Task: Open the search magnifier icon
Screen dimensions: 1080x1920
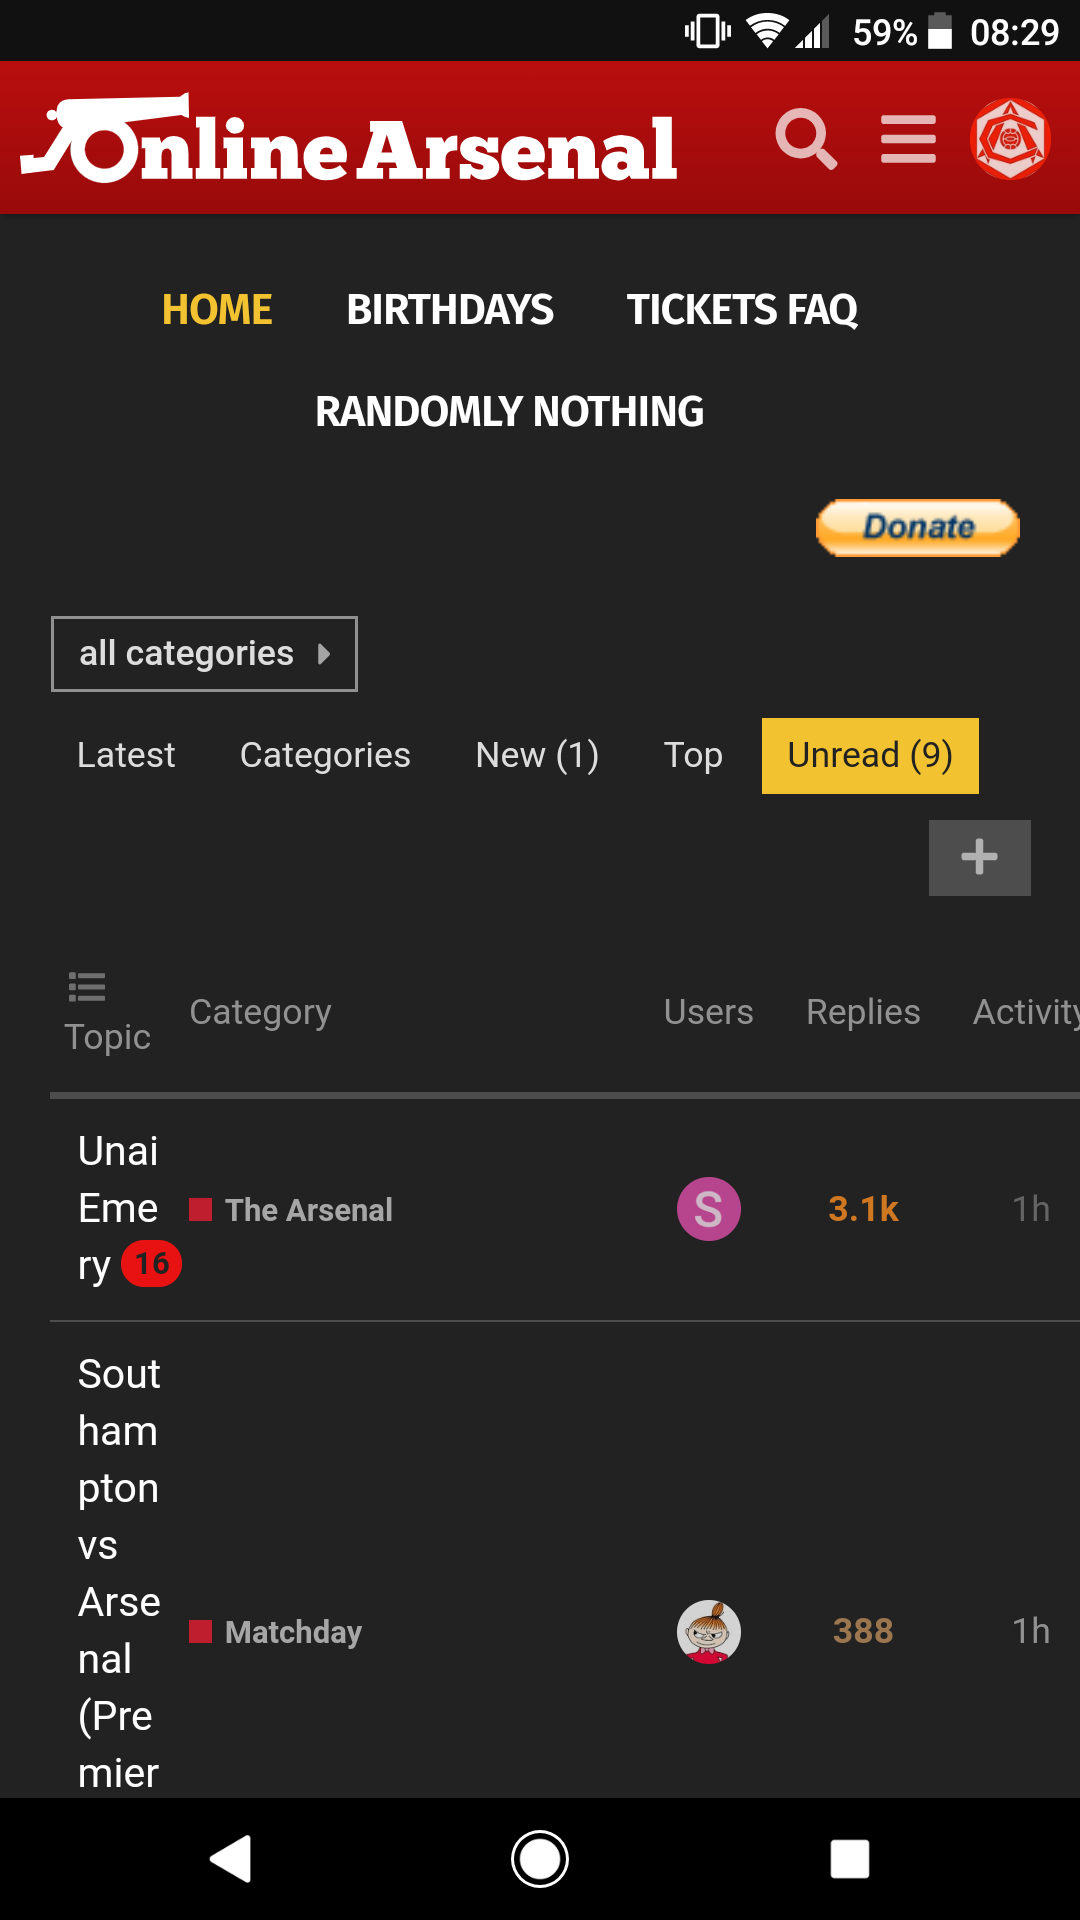Action: click(x=806, y=139)
